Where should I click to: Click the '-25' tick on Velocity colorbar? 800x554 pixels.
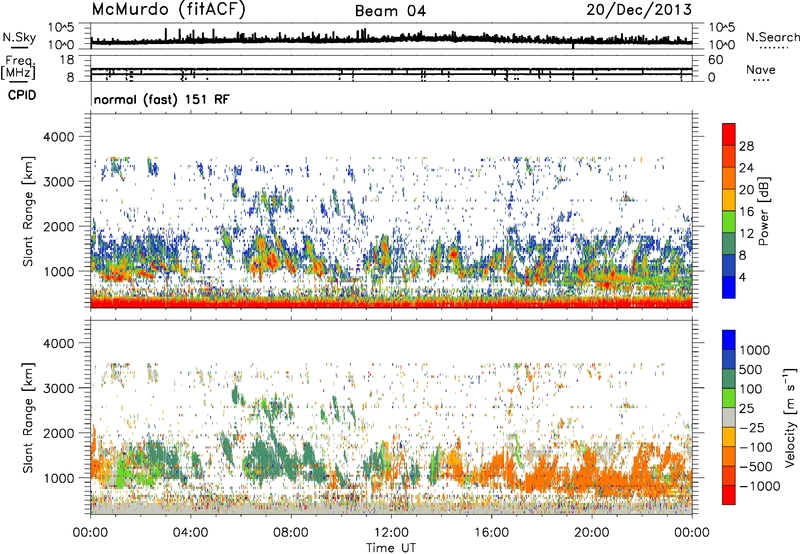(752, 427)
